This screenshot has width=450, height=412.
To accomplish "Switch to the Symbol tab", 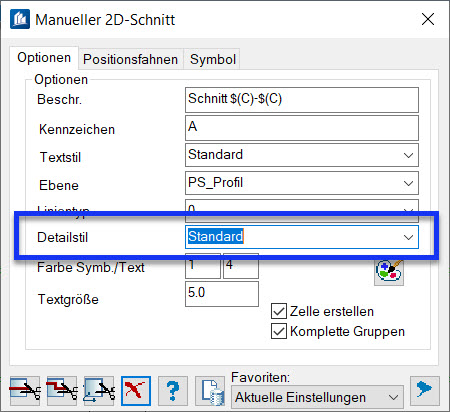I will tap(213, 59).
